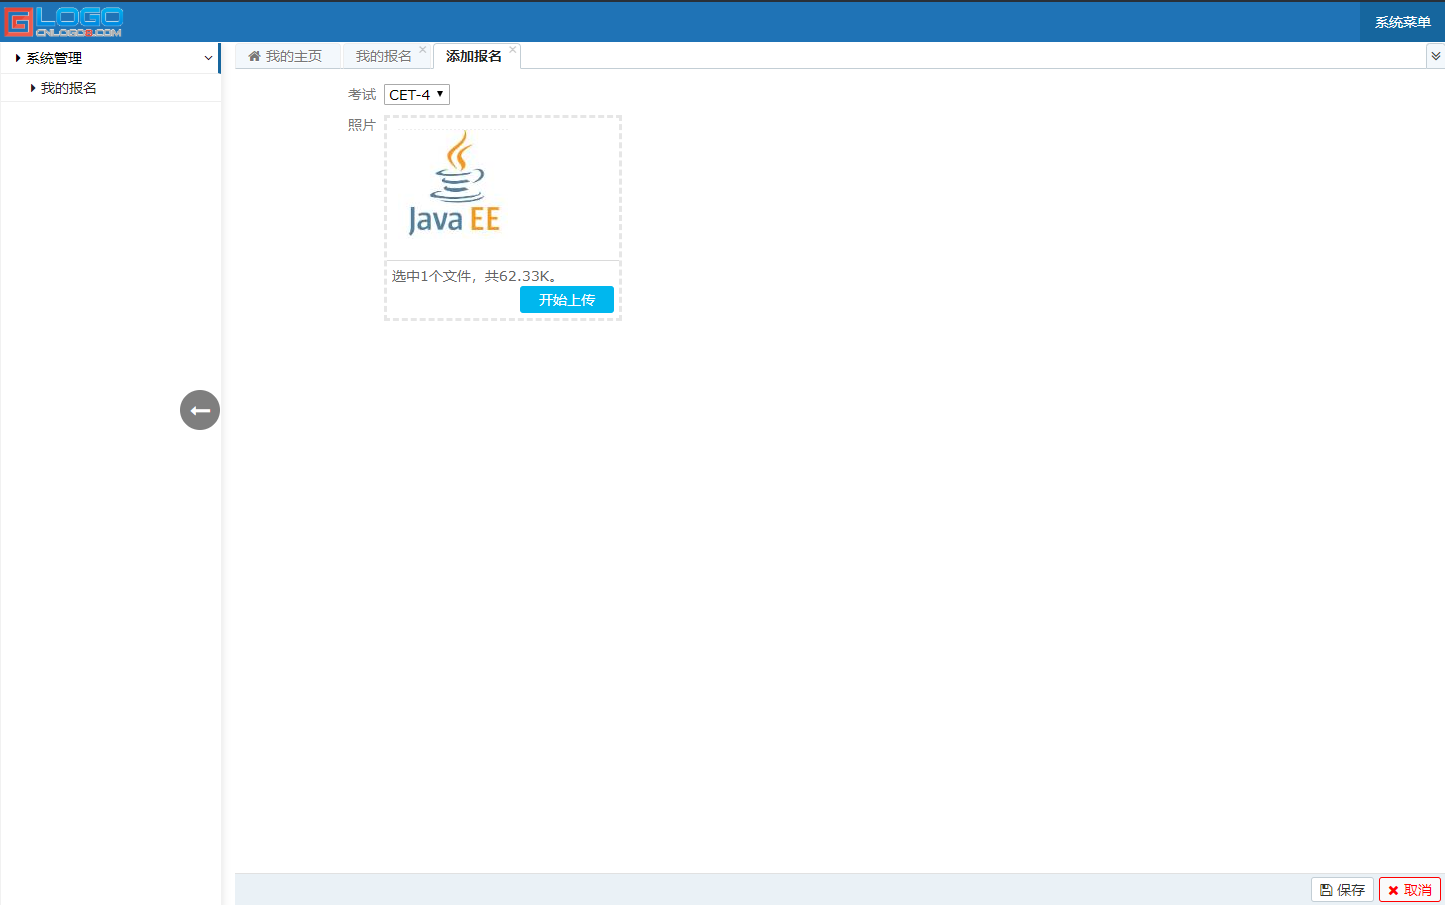Switch to the 我的主页 tab
Viewport: 1445px width, 908px height.
289,55
